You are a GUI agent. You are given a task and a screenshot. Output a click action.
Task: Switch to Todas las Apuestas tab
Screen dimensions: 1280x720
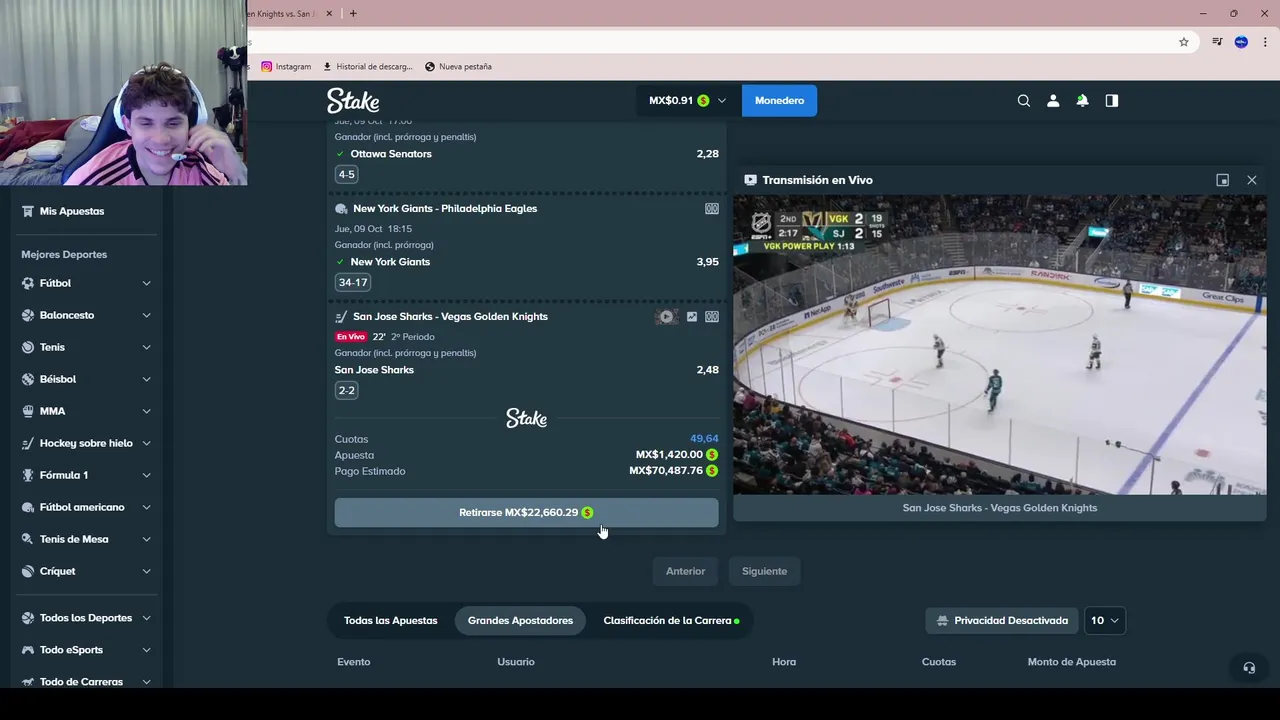pos(391,621)
